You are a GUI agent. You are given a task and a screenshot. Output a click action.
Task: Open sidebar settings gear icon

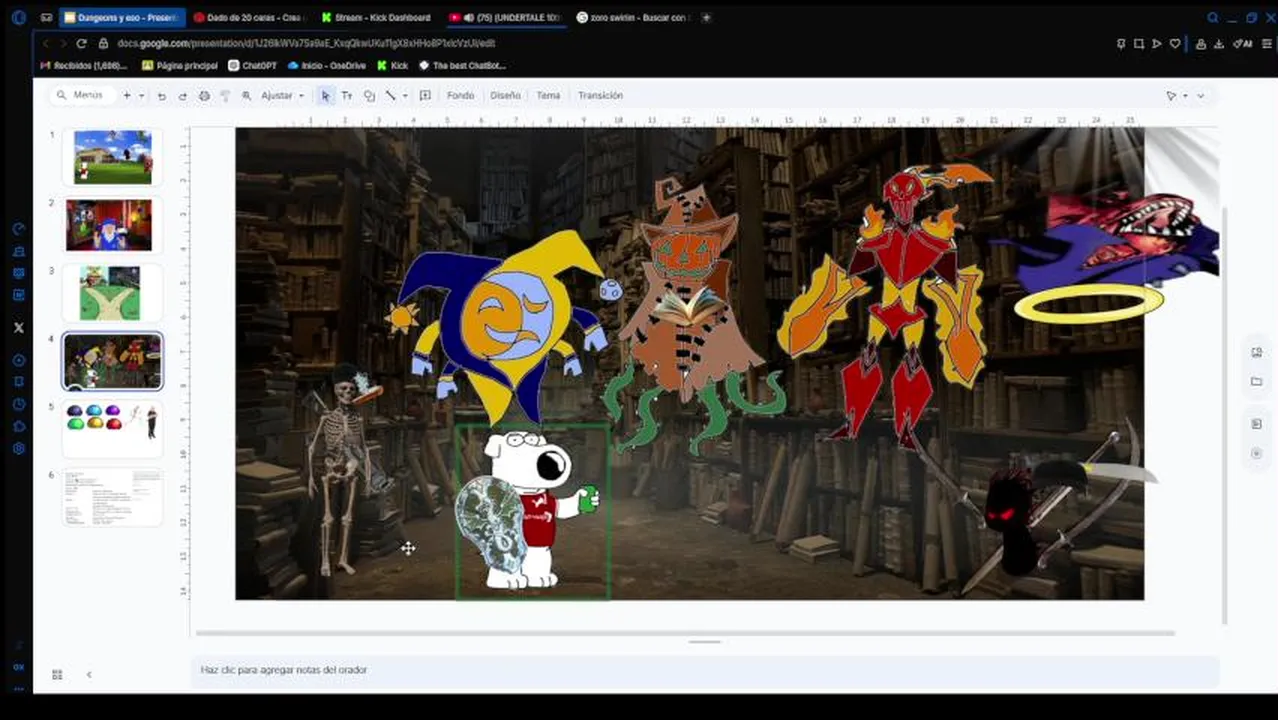point(18,449)
